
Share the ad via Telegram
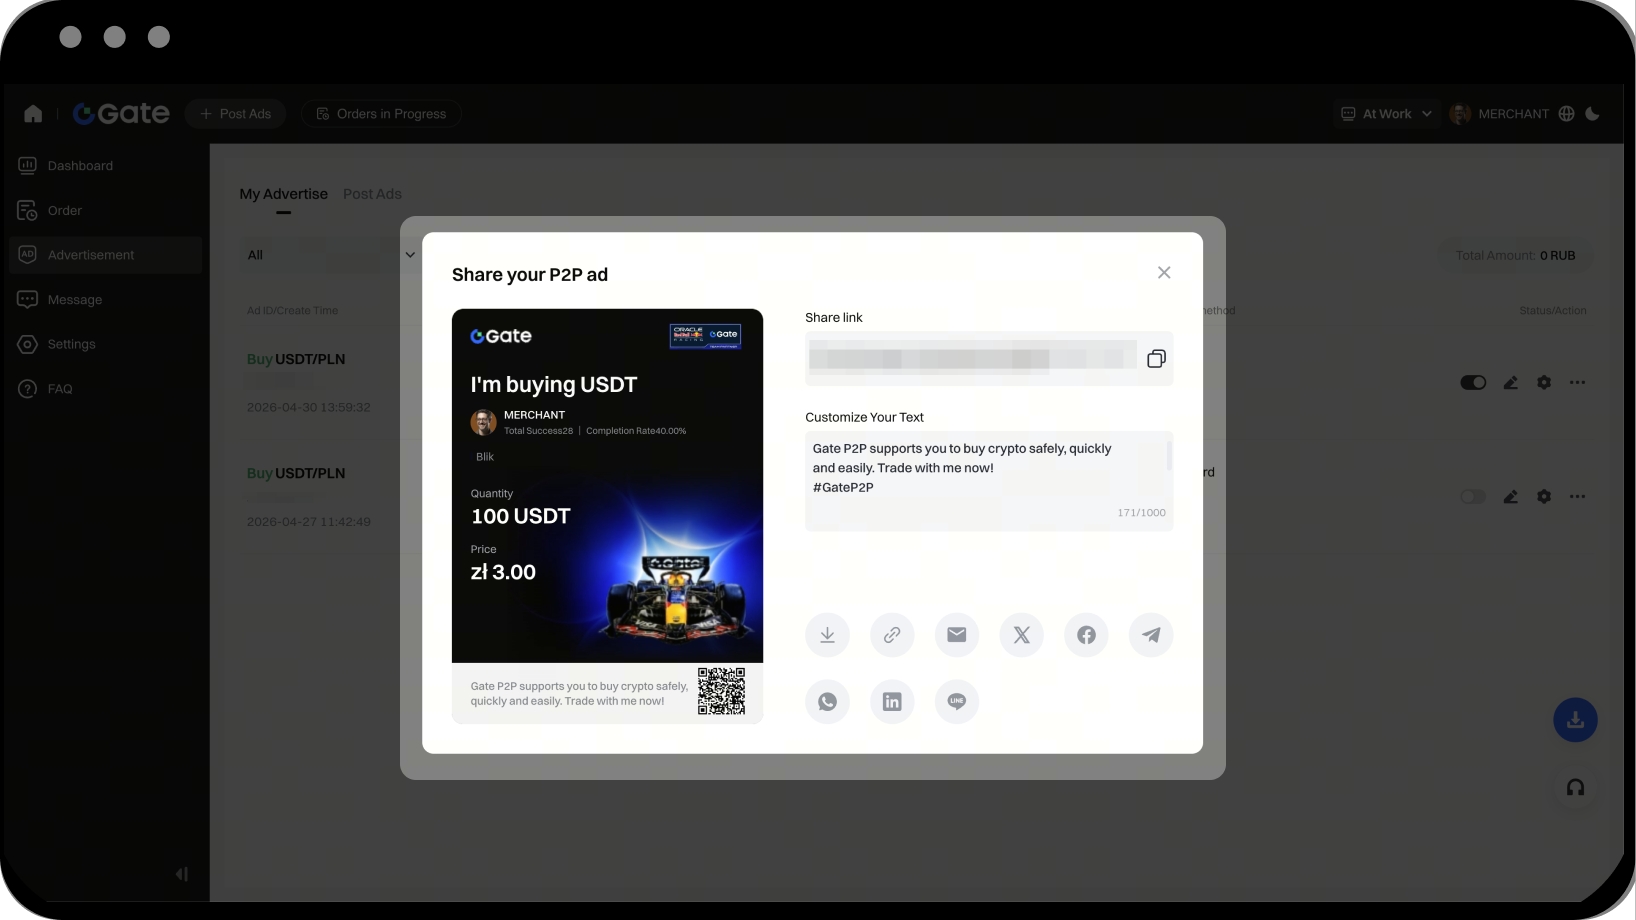(1151, 635)
